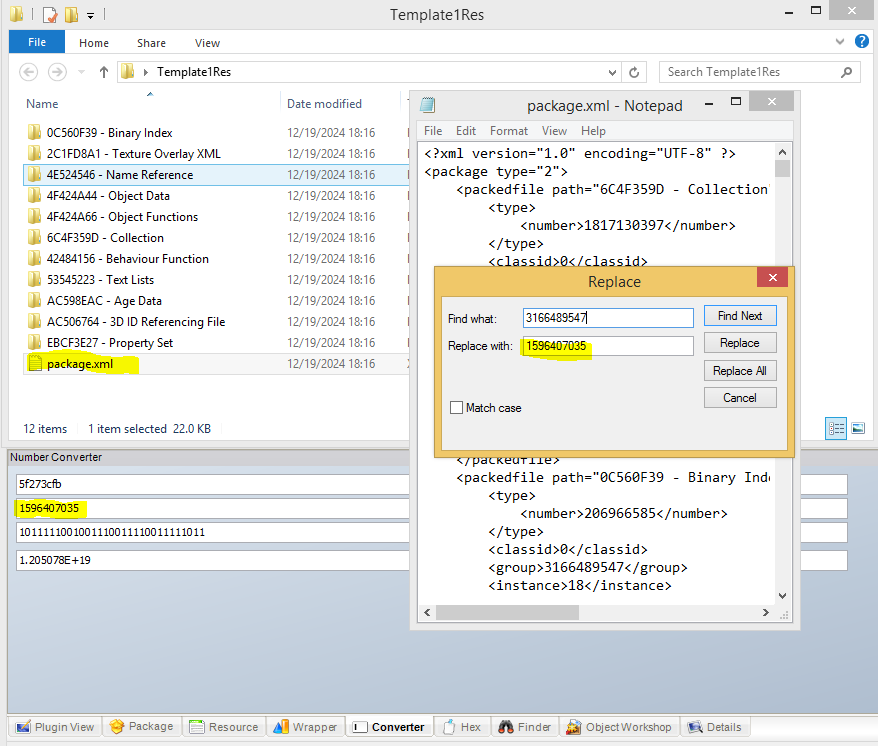
Task: Open Notepad Help menu
Action: click(593, 130)
